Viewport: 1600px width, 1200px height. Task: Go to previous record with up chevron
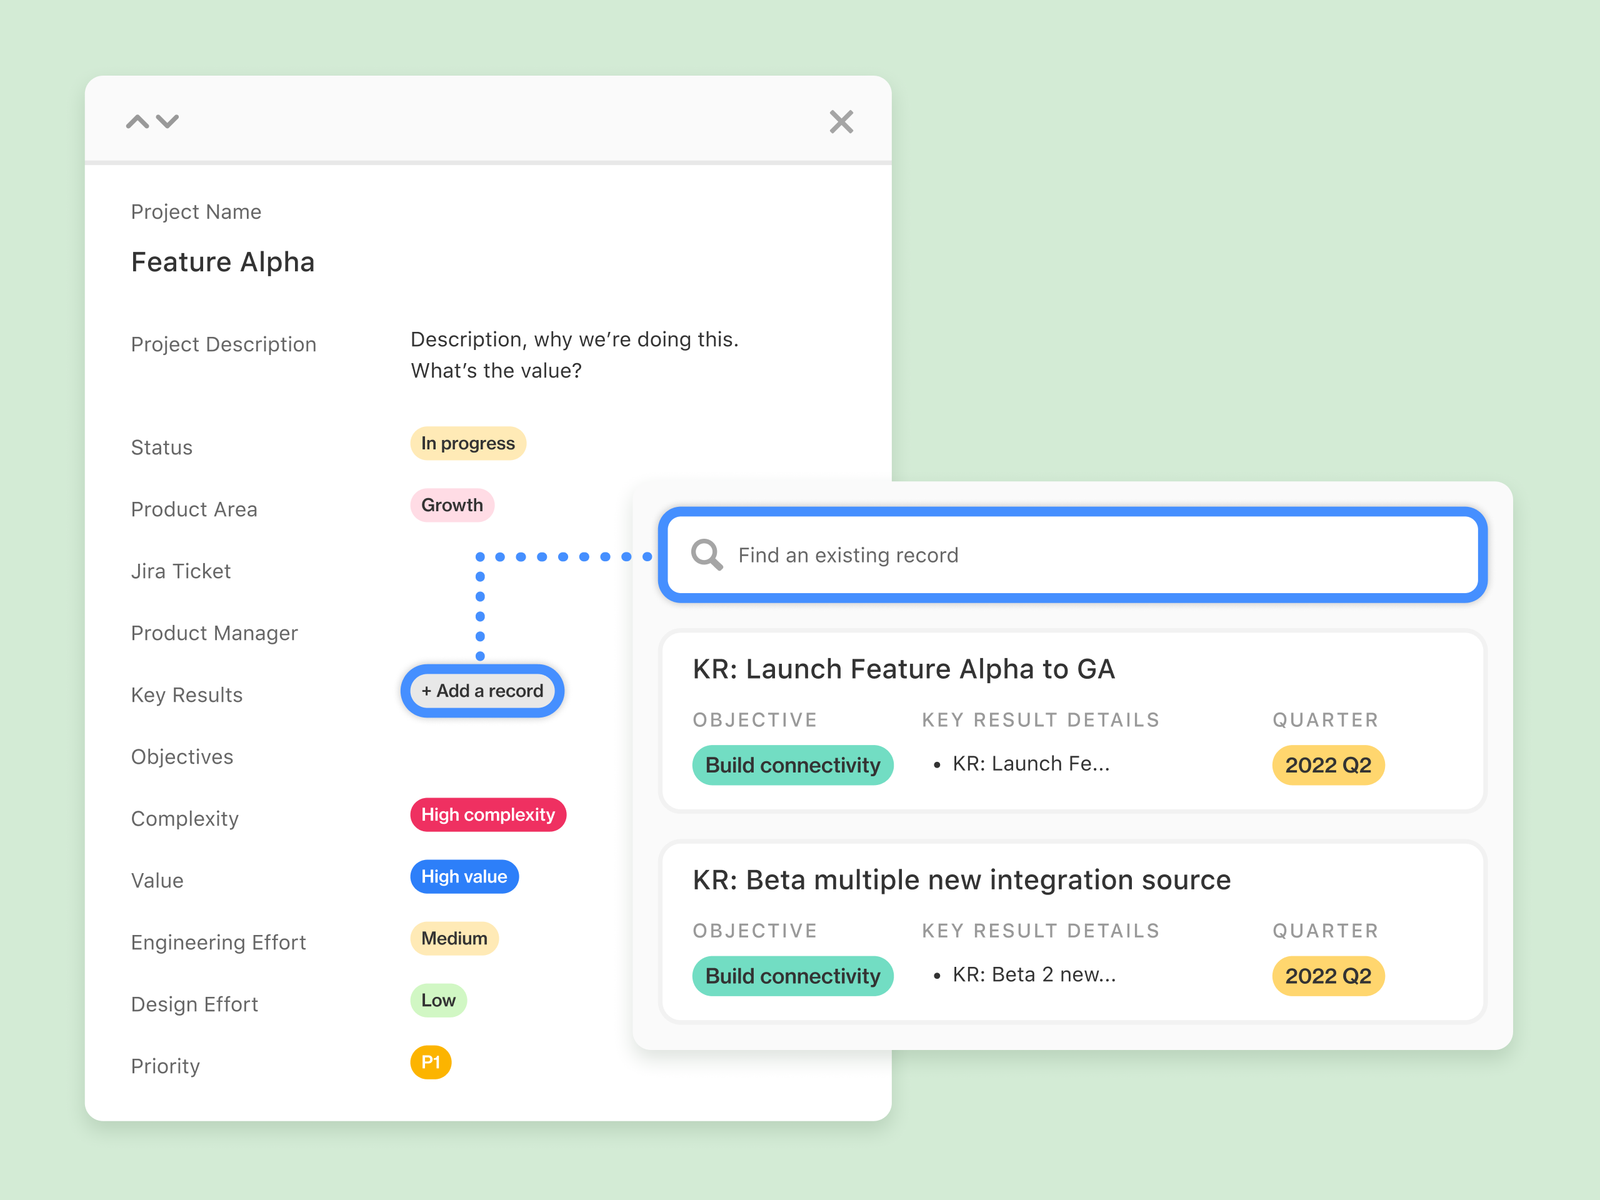pyautogui.click(x=137, y=122)
